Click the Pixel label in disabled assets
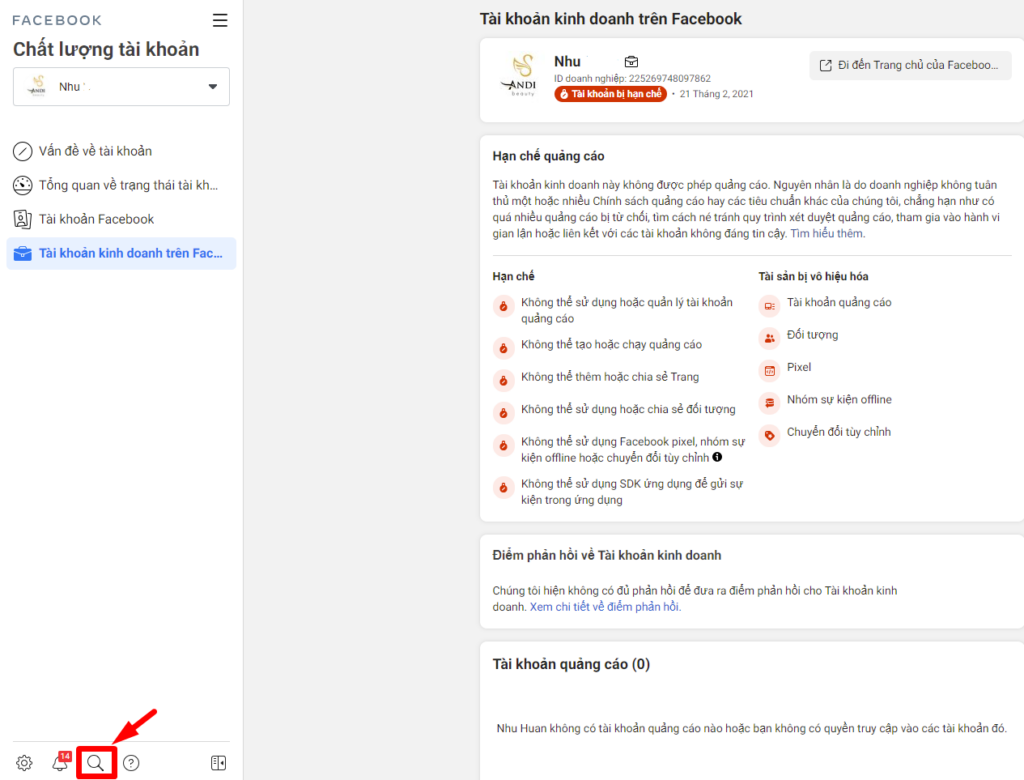The width and height of the screenshot is (1024, 780). (x=799, y=367)
